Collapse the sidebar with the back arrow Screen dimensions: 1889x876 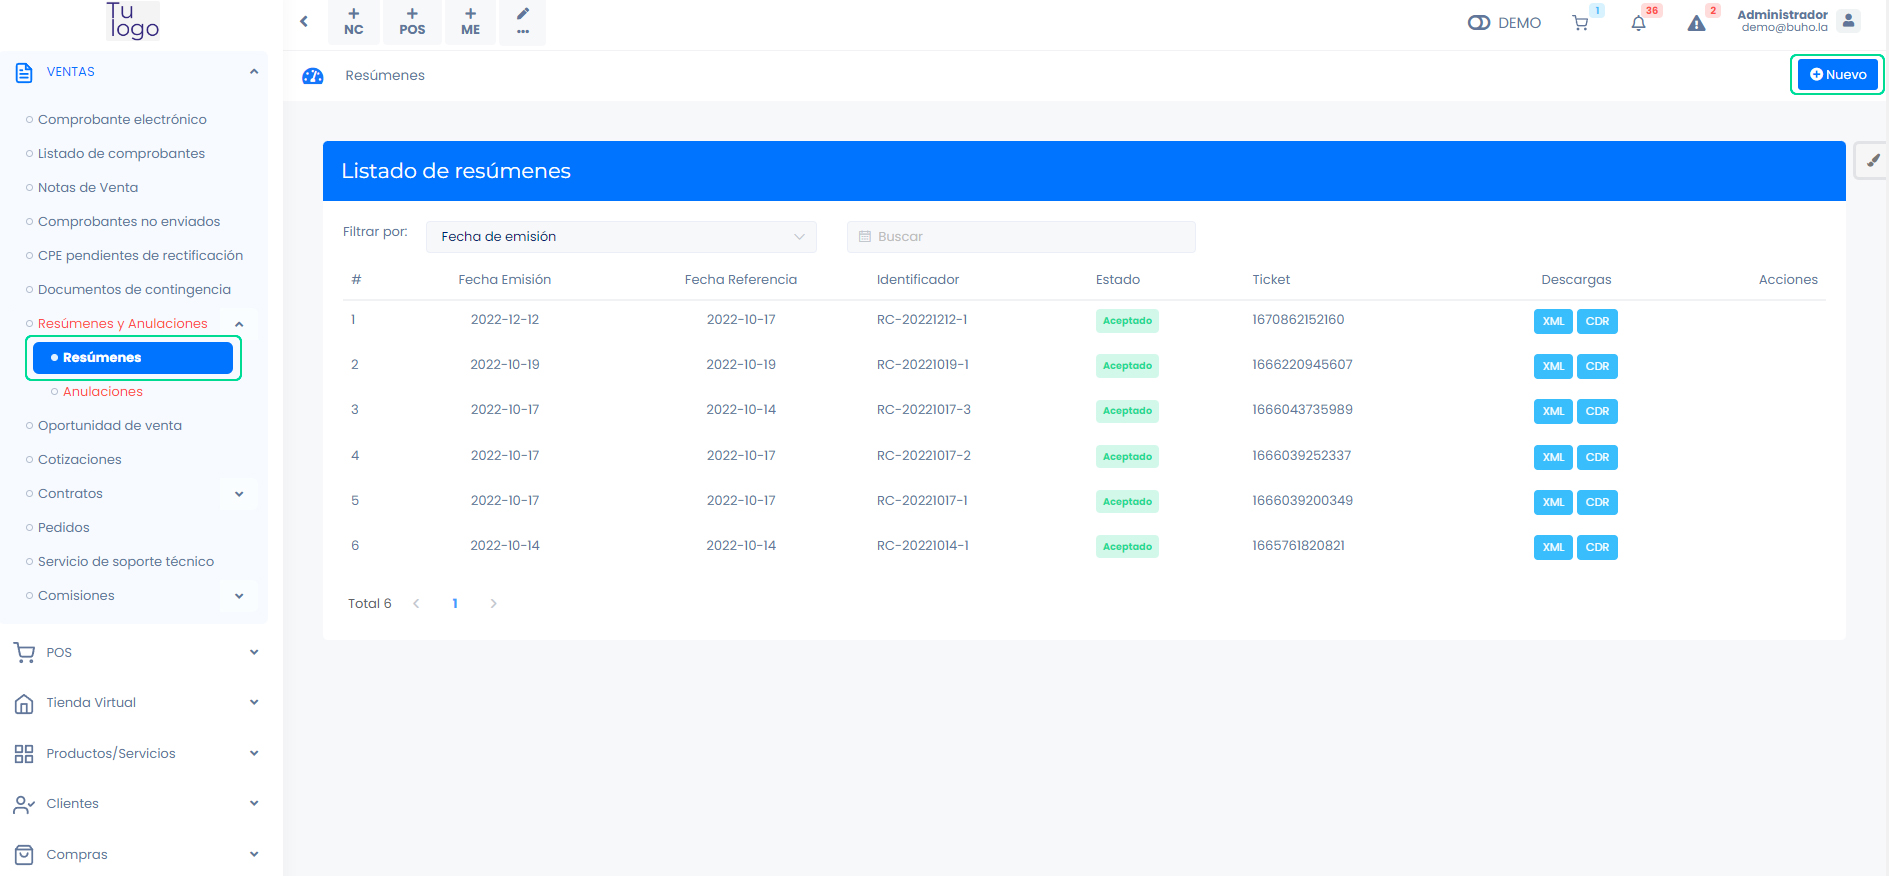[304, 21]
